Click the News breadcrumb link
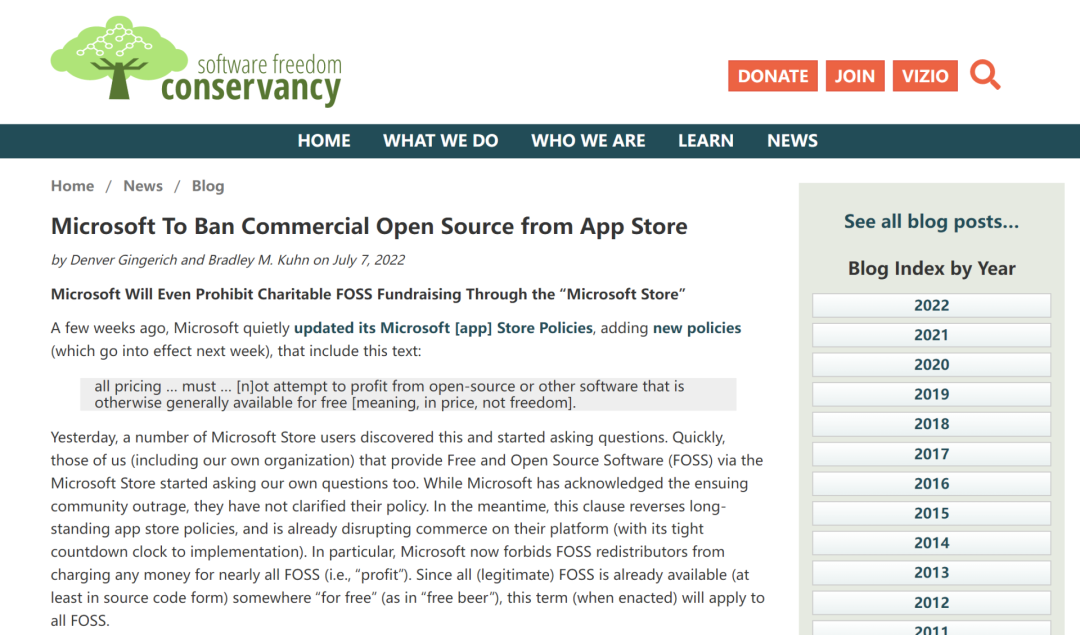The height and width of the screenshot is (635, 1080). click(143, 186)
